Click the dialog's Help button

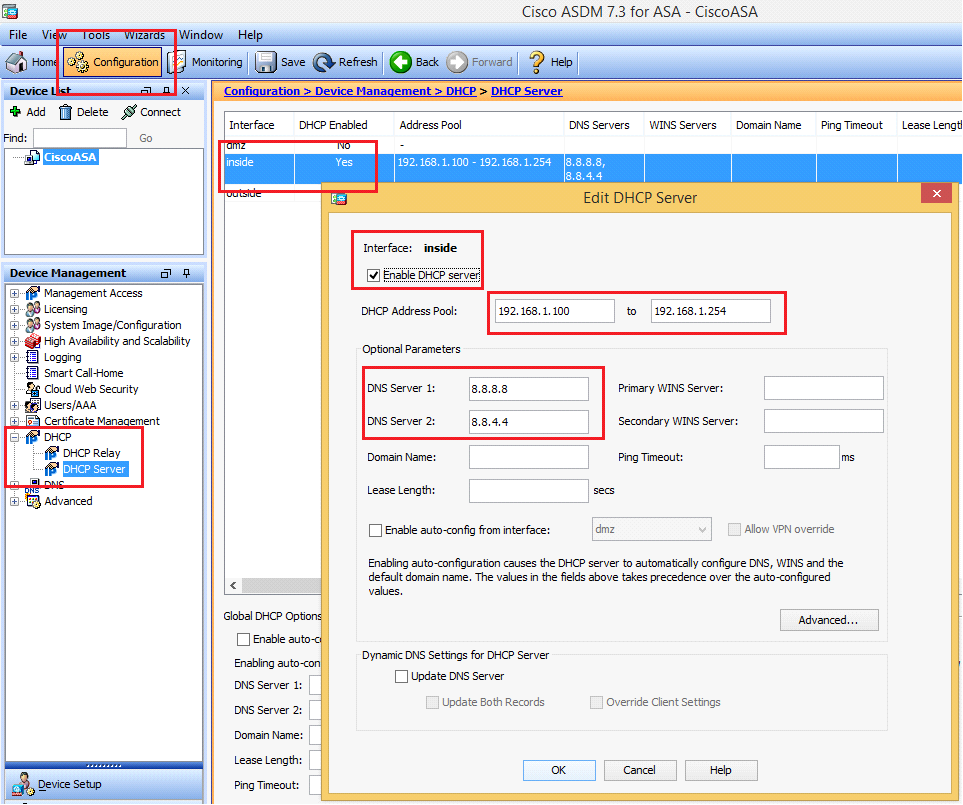[x=721, y=770]
